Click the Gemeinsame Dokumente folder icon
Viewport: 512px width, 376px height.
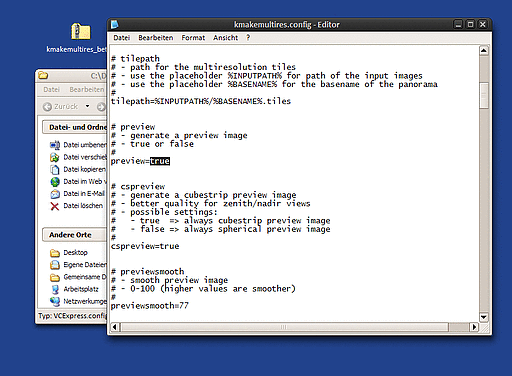55,277
